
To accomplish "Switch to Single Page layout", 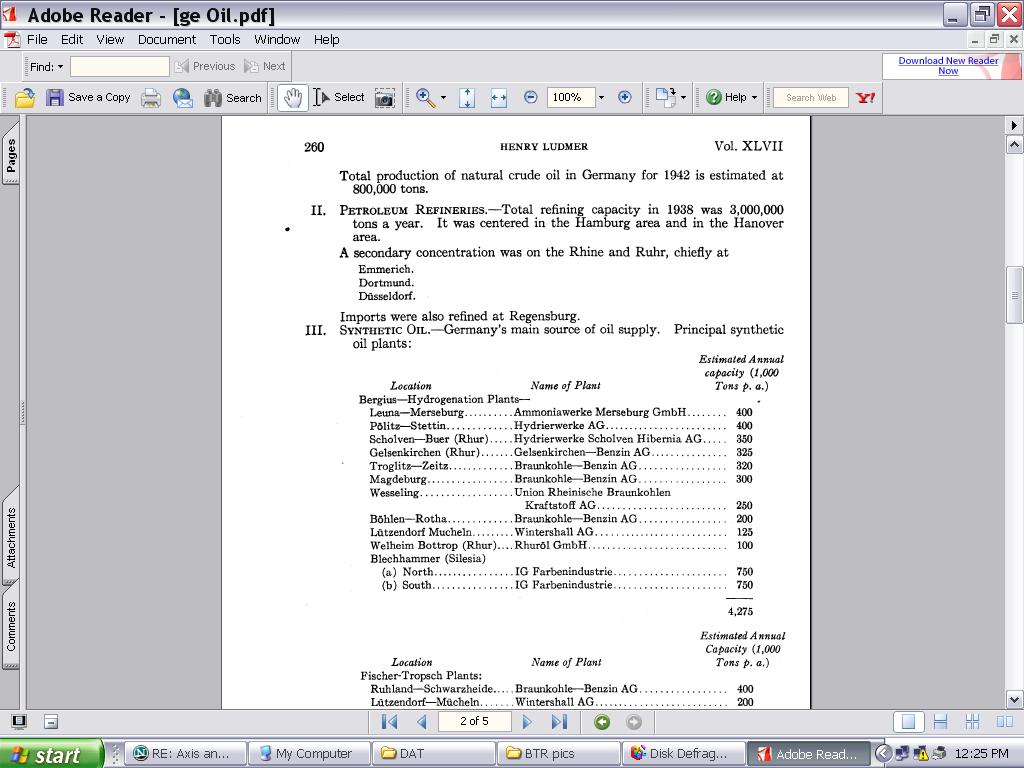I will click(x=908, y=722).
